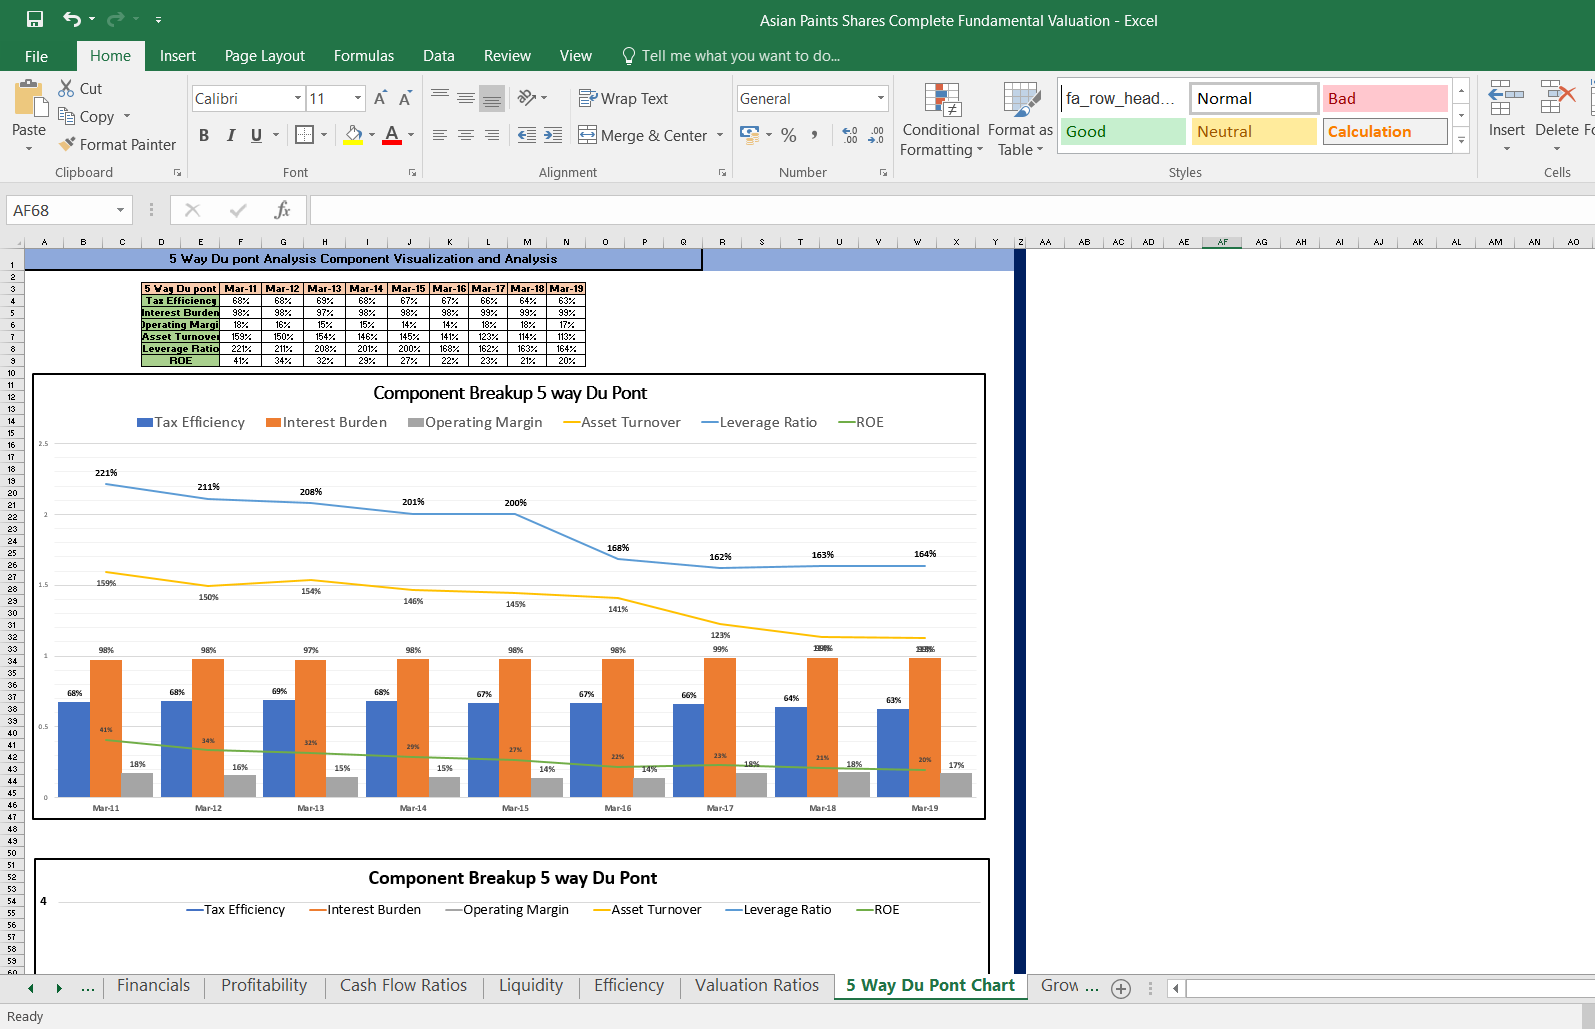
Task: Click the insert function fx icon
Action: (x=282, y=210)
